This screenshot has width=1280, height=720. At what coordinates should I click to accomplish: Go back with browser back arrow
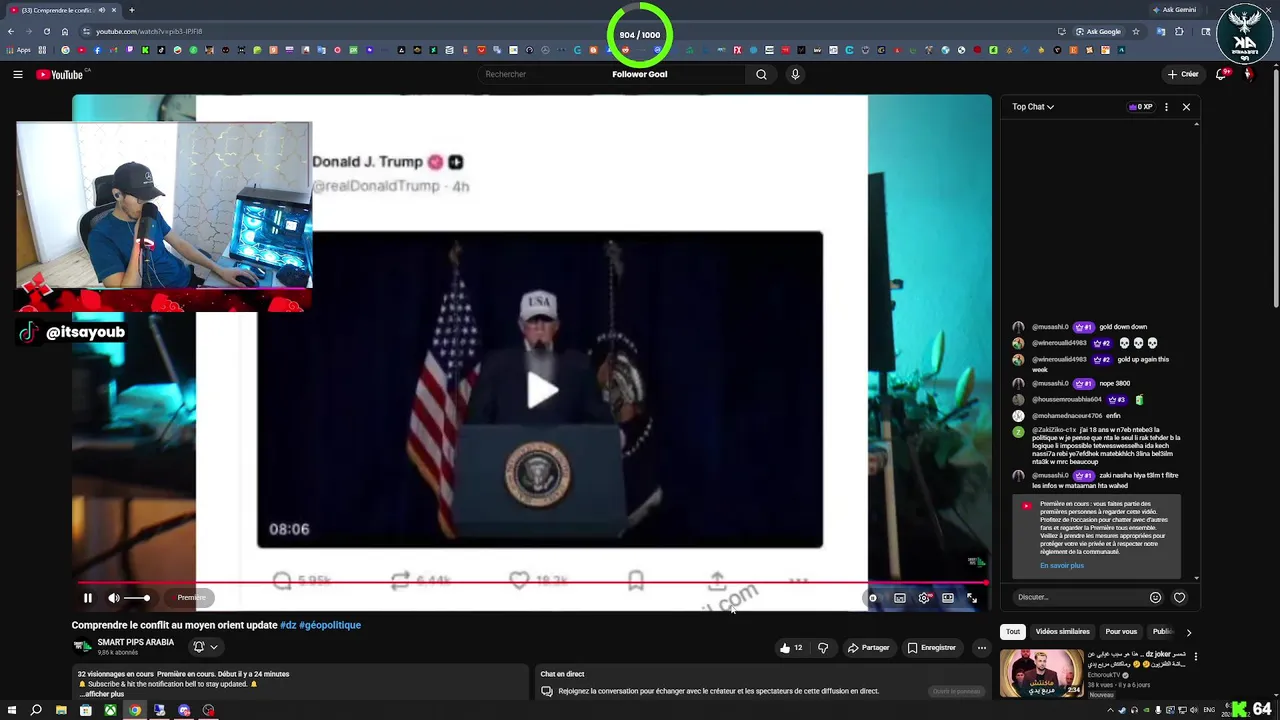(11, 31)
